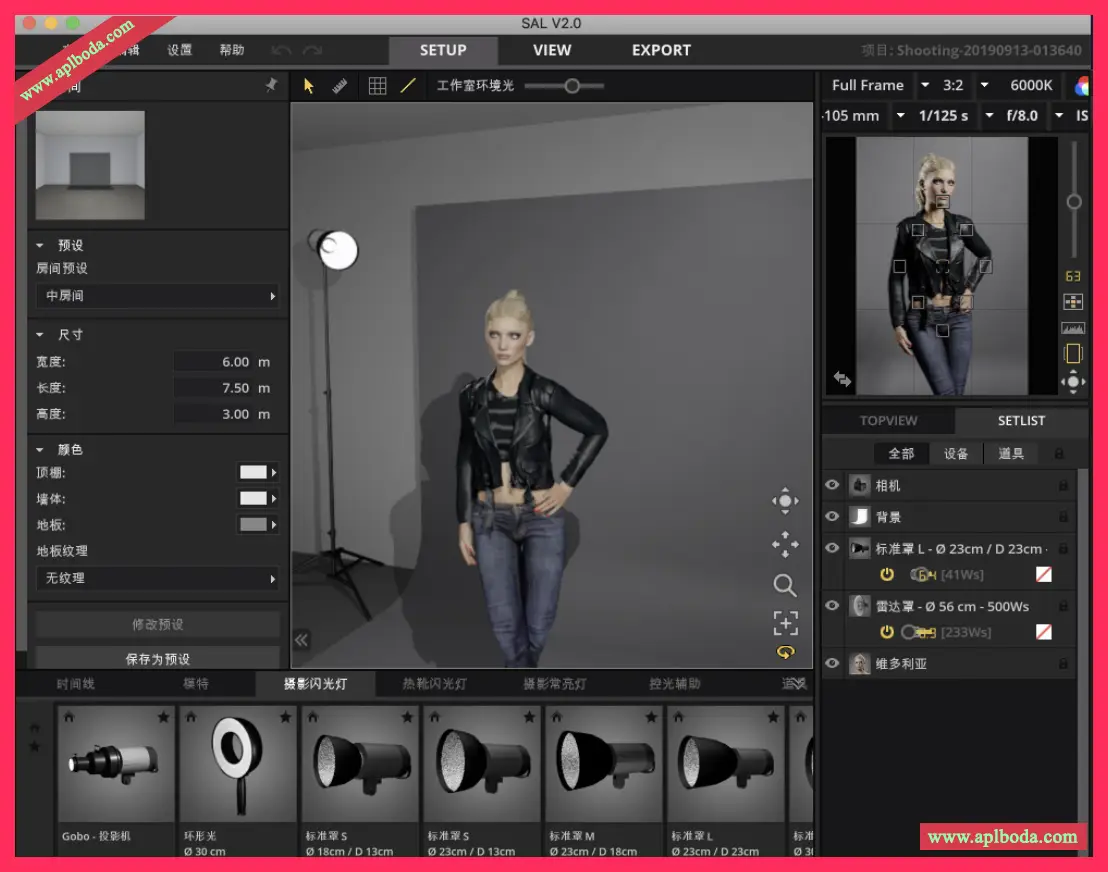Click the 工作室环境光 slider handle
This screenshot has width=1108, height=872.
tap(572, 86)
